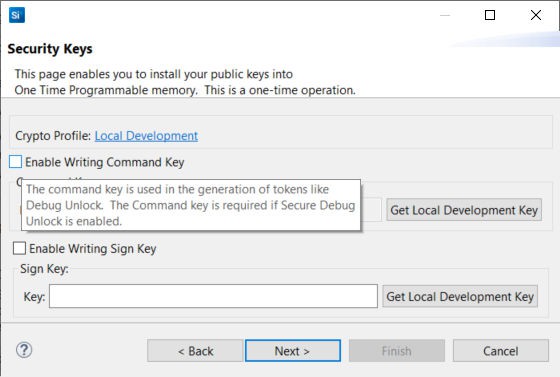Enable Writing Command Key checkbox
The image size is (560, 377).
coord(15,162)
